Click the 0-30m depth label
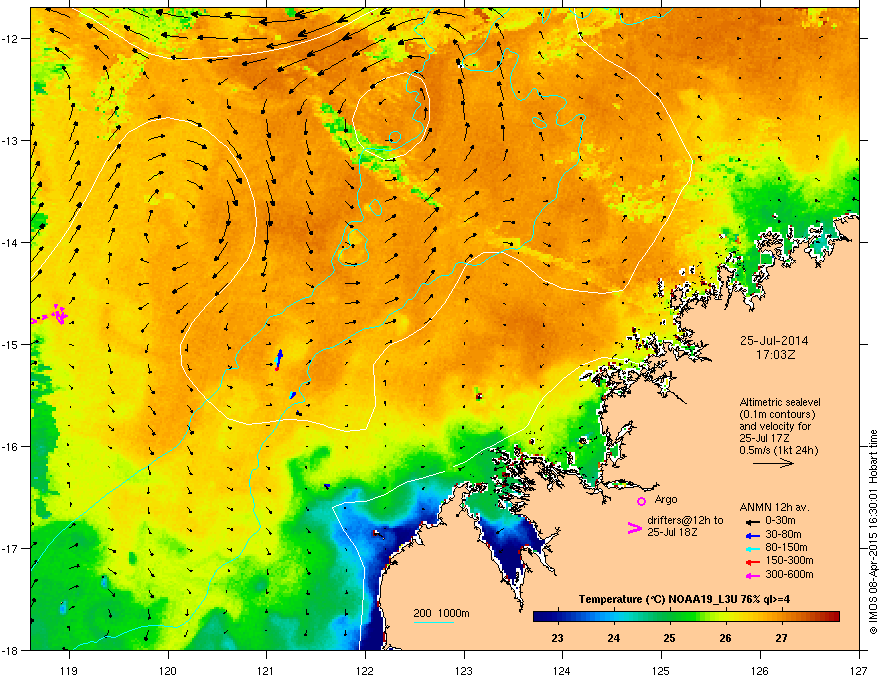Viewport: 880px width, 680px height. [x=781, y=521]
